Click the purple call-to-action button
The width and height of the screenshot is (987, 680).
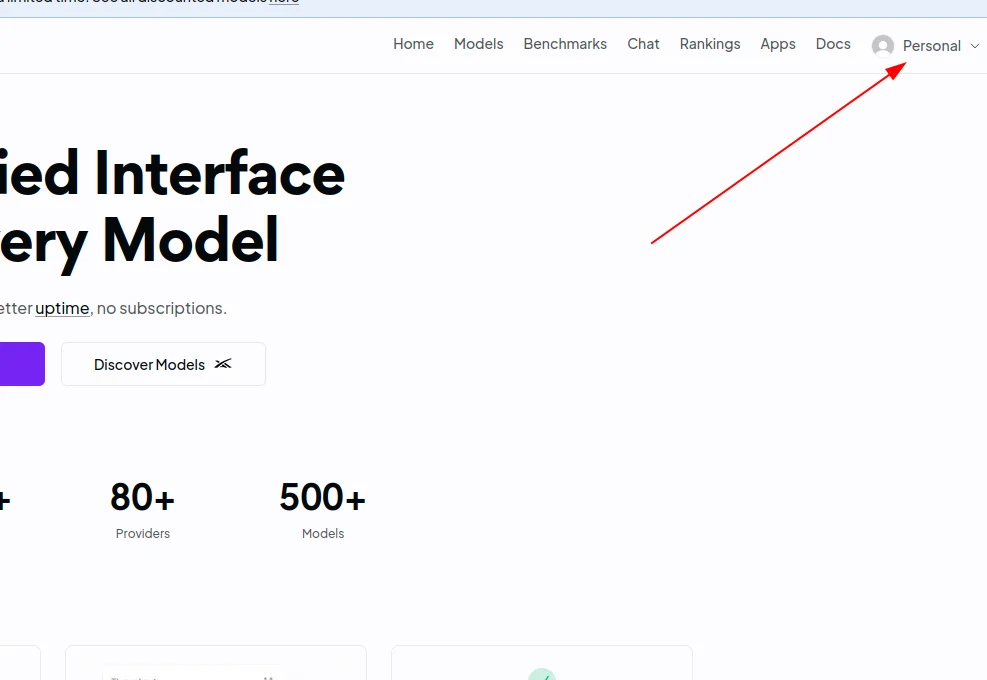(x=22, y=364)
